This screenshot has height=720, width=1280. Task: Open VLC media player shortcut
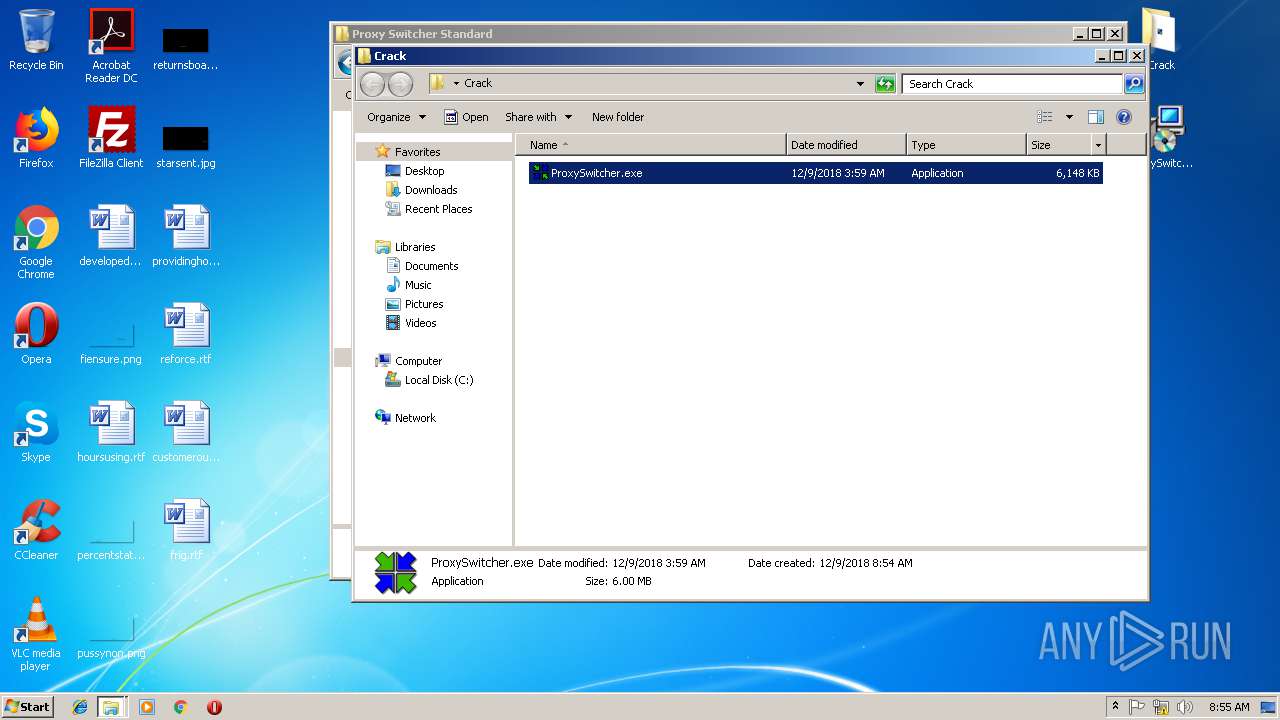pyautogui.click(x=36, y=634)
